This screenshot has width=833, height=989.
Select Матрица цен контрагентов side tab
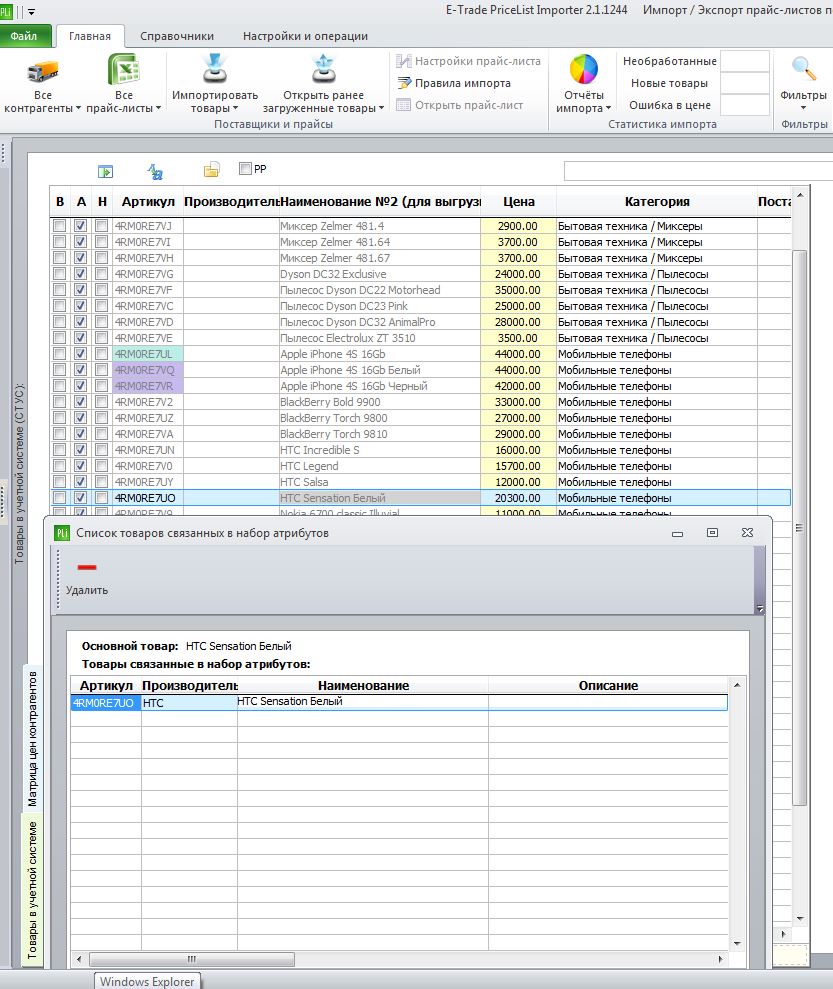tap(32, 738)
